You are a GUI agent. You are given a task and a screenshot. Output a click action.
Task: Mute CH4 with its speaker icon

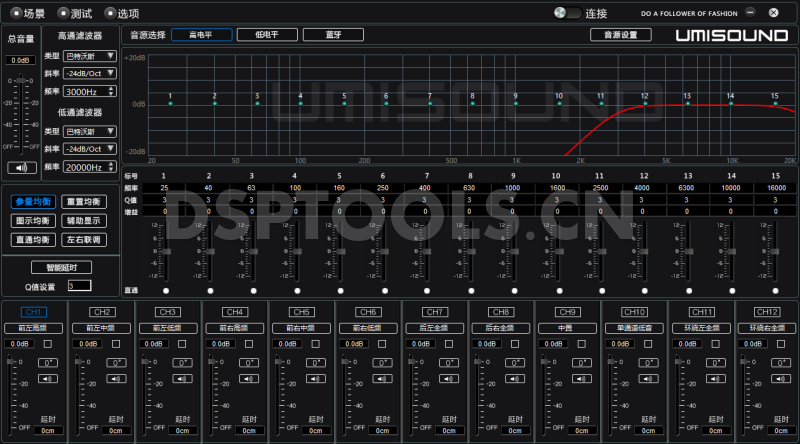pos(249,379)
